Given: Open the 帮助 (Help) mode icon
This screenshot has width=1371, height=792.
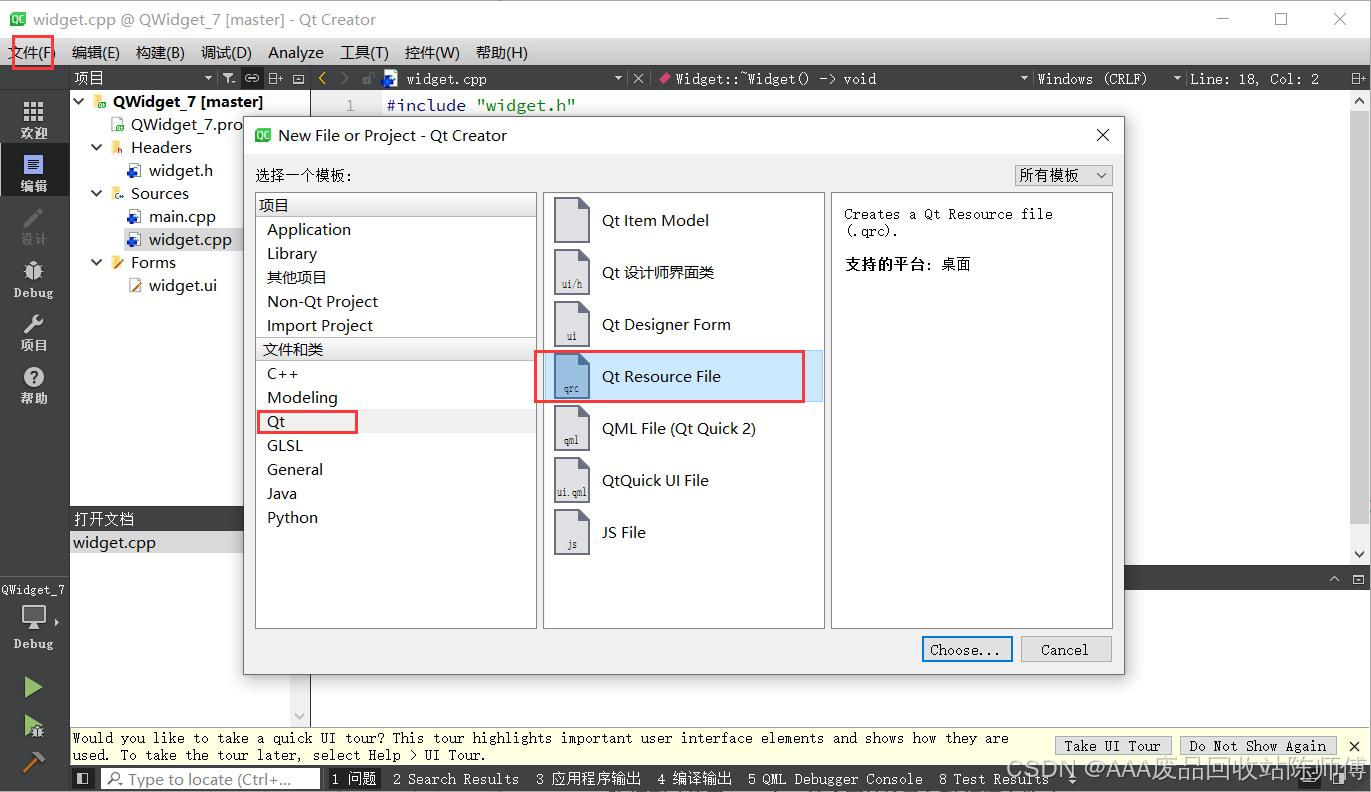Looking at the screenshot, I should pyautogui.click(x=34, y=385).
